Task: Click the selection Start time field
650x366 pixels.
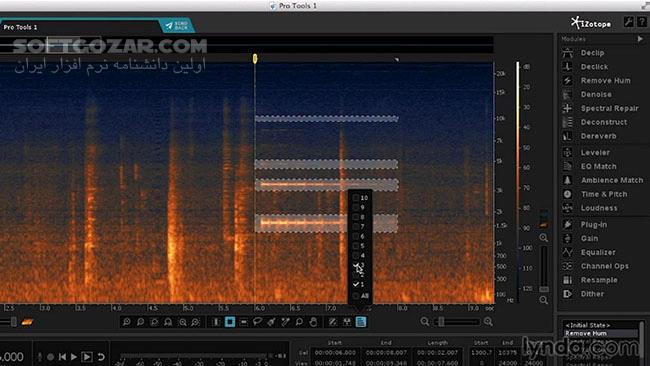Action: tap(335, 353)
